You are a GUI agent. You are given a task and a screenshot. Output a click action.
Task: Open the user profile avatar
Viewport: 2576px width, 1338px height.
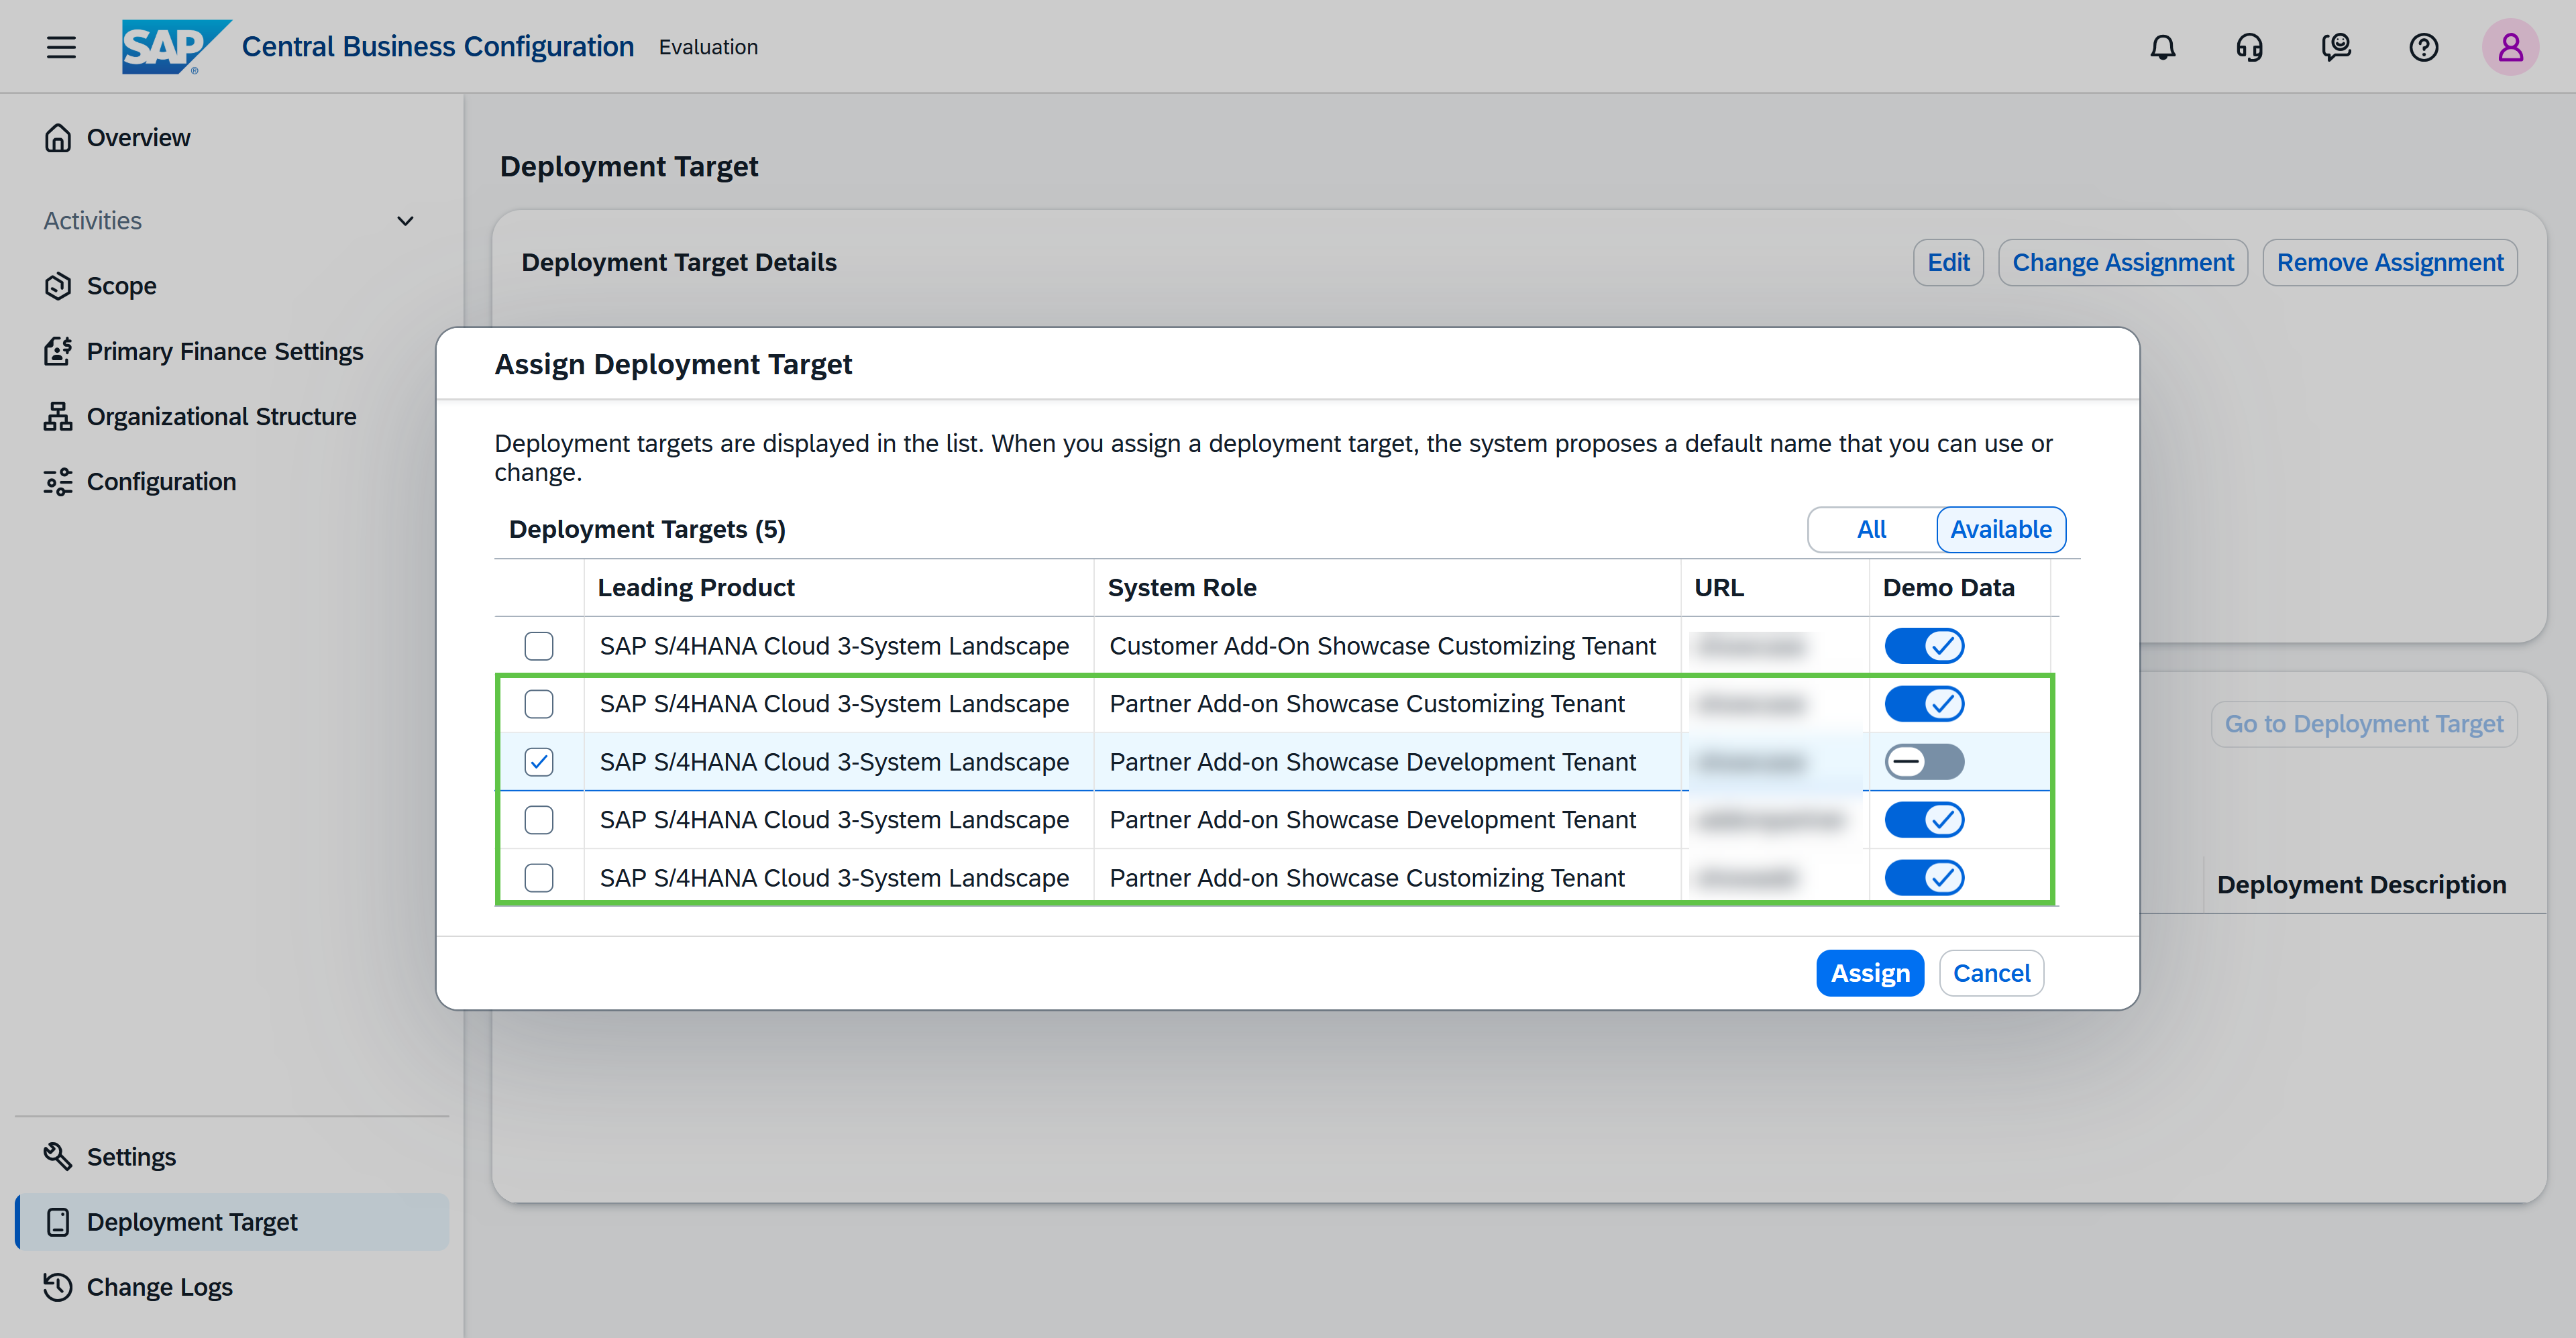(x=2510, y=47)
